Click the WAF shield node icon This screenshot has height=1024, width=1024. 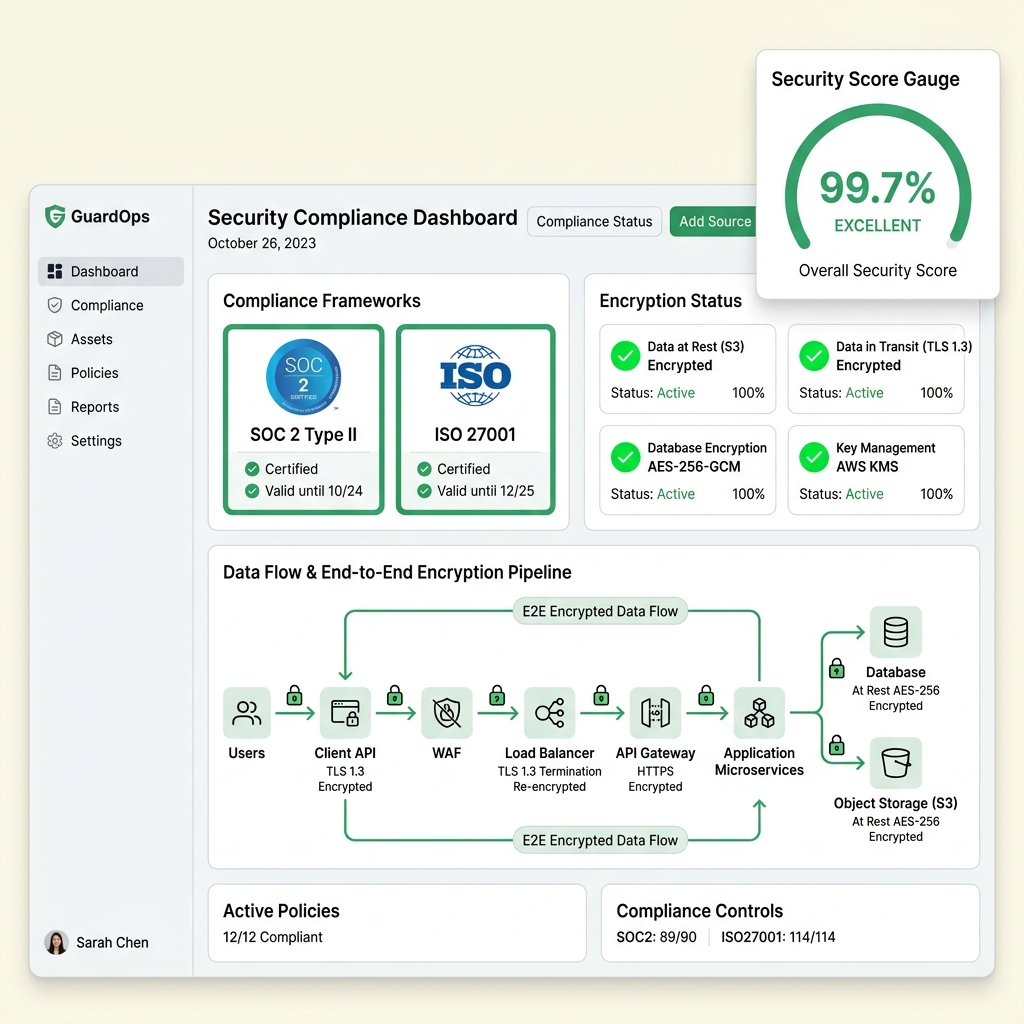coord(447,712)
